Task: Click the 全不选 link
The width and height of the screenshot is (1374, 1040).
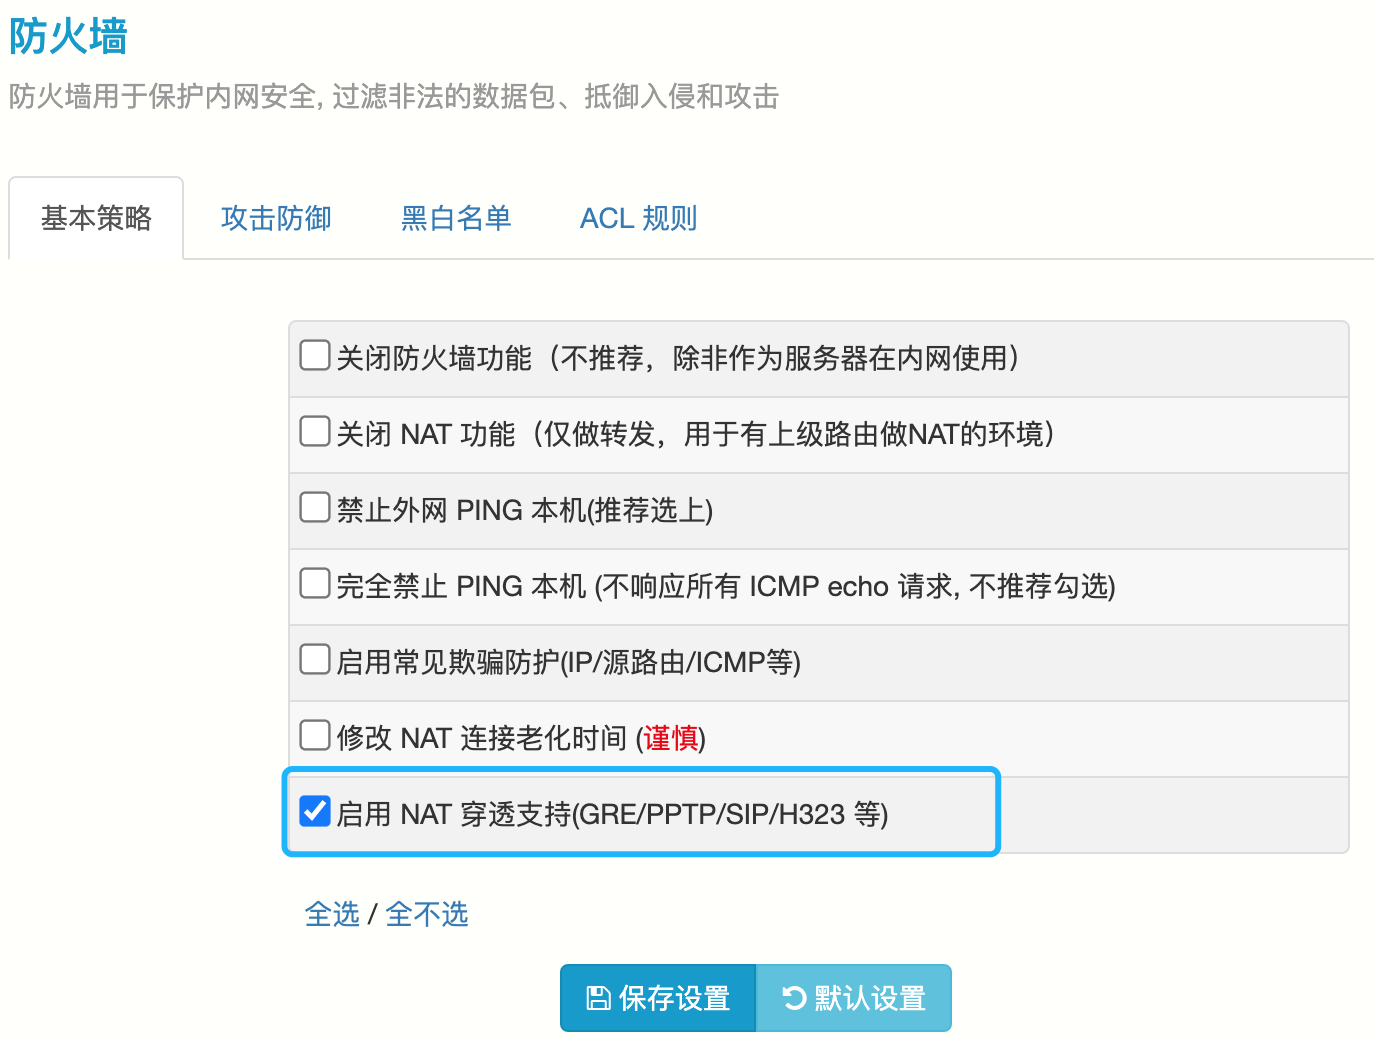Action: coord(427,914)
